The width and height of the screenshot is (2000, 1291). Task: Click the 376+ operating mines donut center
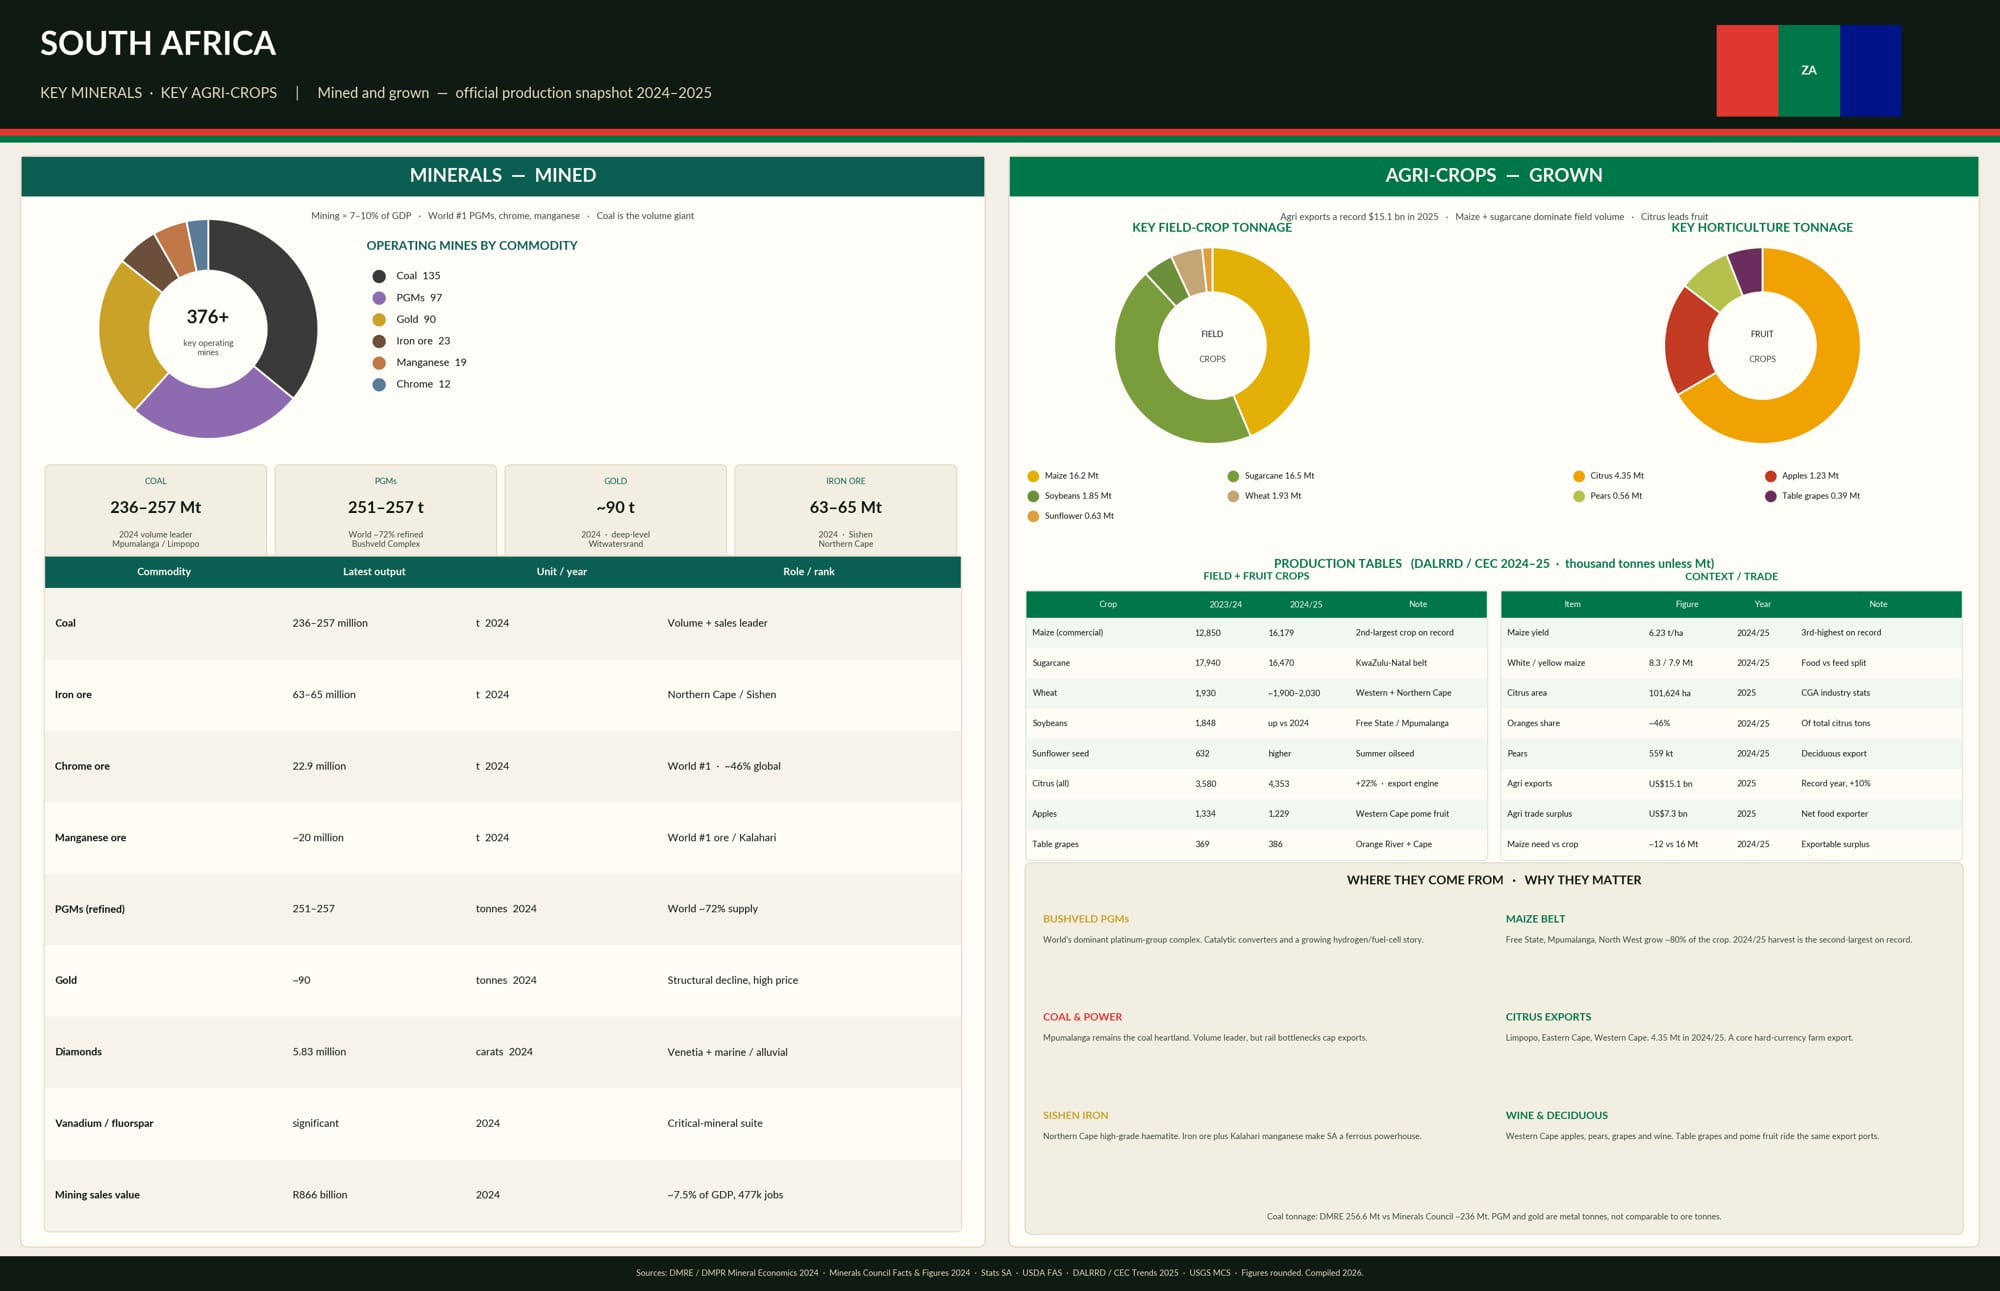pyautogui.click(x=208, y=329)
